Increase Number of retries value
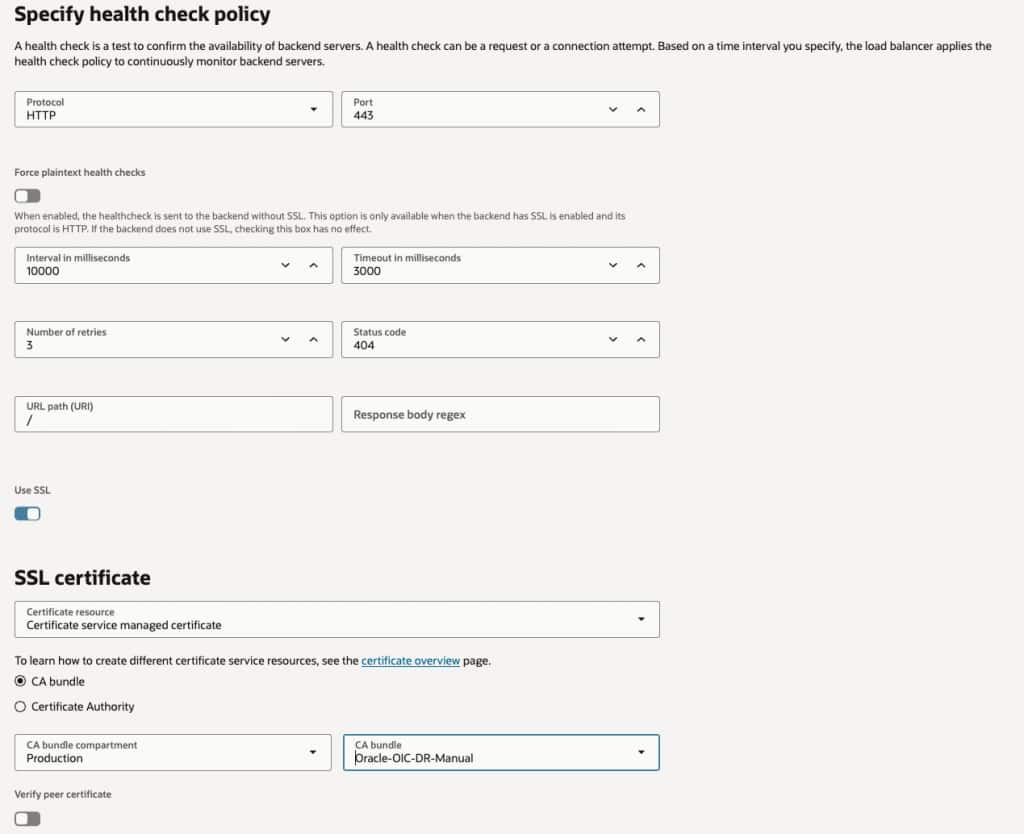Viewport: 1024px width, 834px height. [313, 339]
